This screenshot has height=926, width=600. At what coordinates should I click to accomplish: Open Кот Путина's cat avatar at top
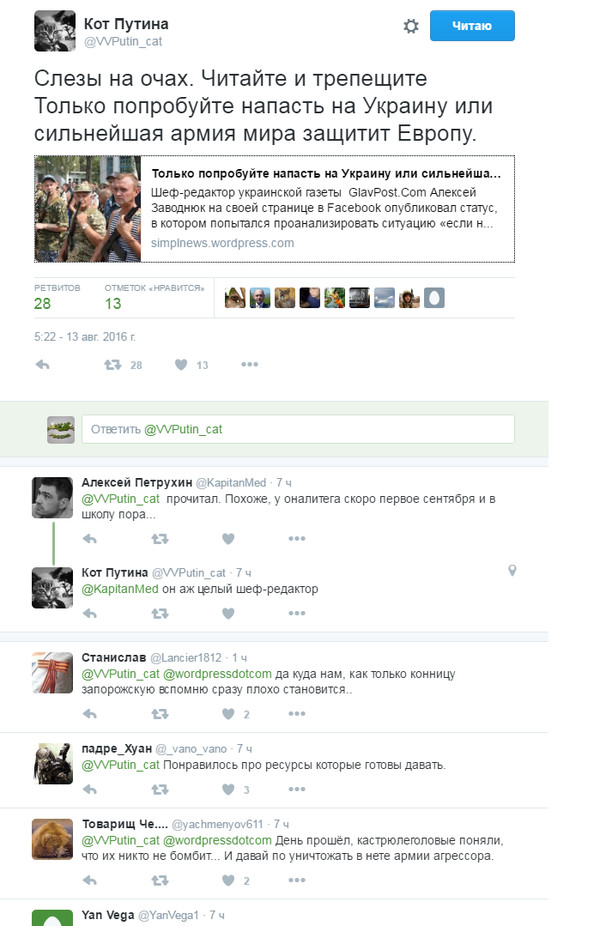click(55, 31)
